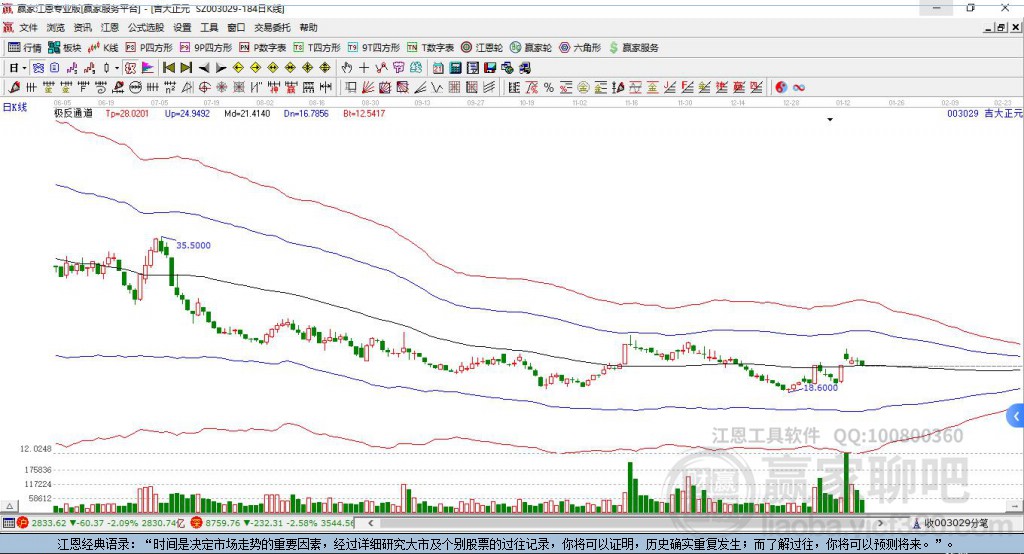Click the last yellow diamond four-way arrow icon

325,68
